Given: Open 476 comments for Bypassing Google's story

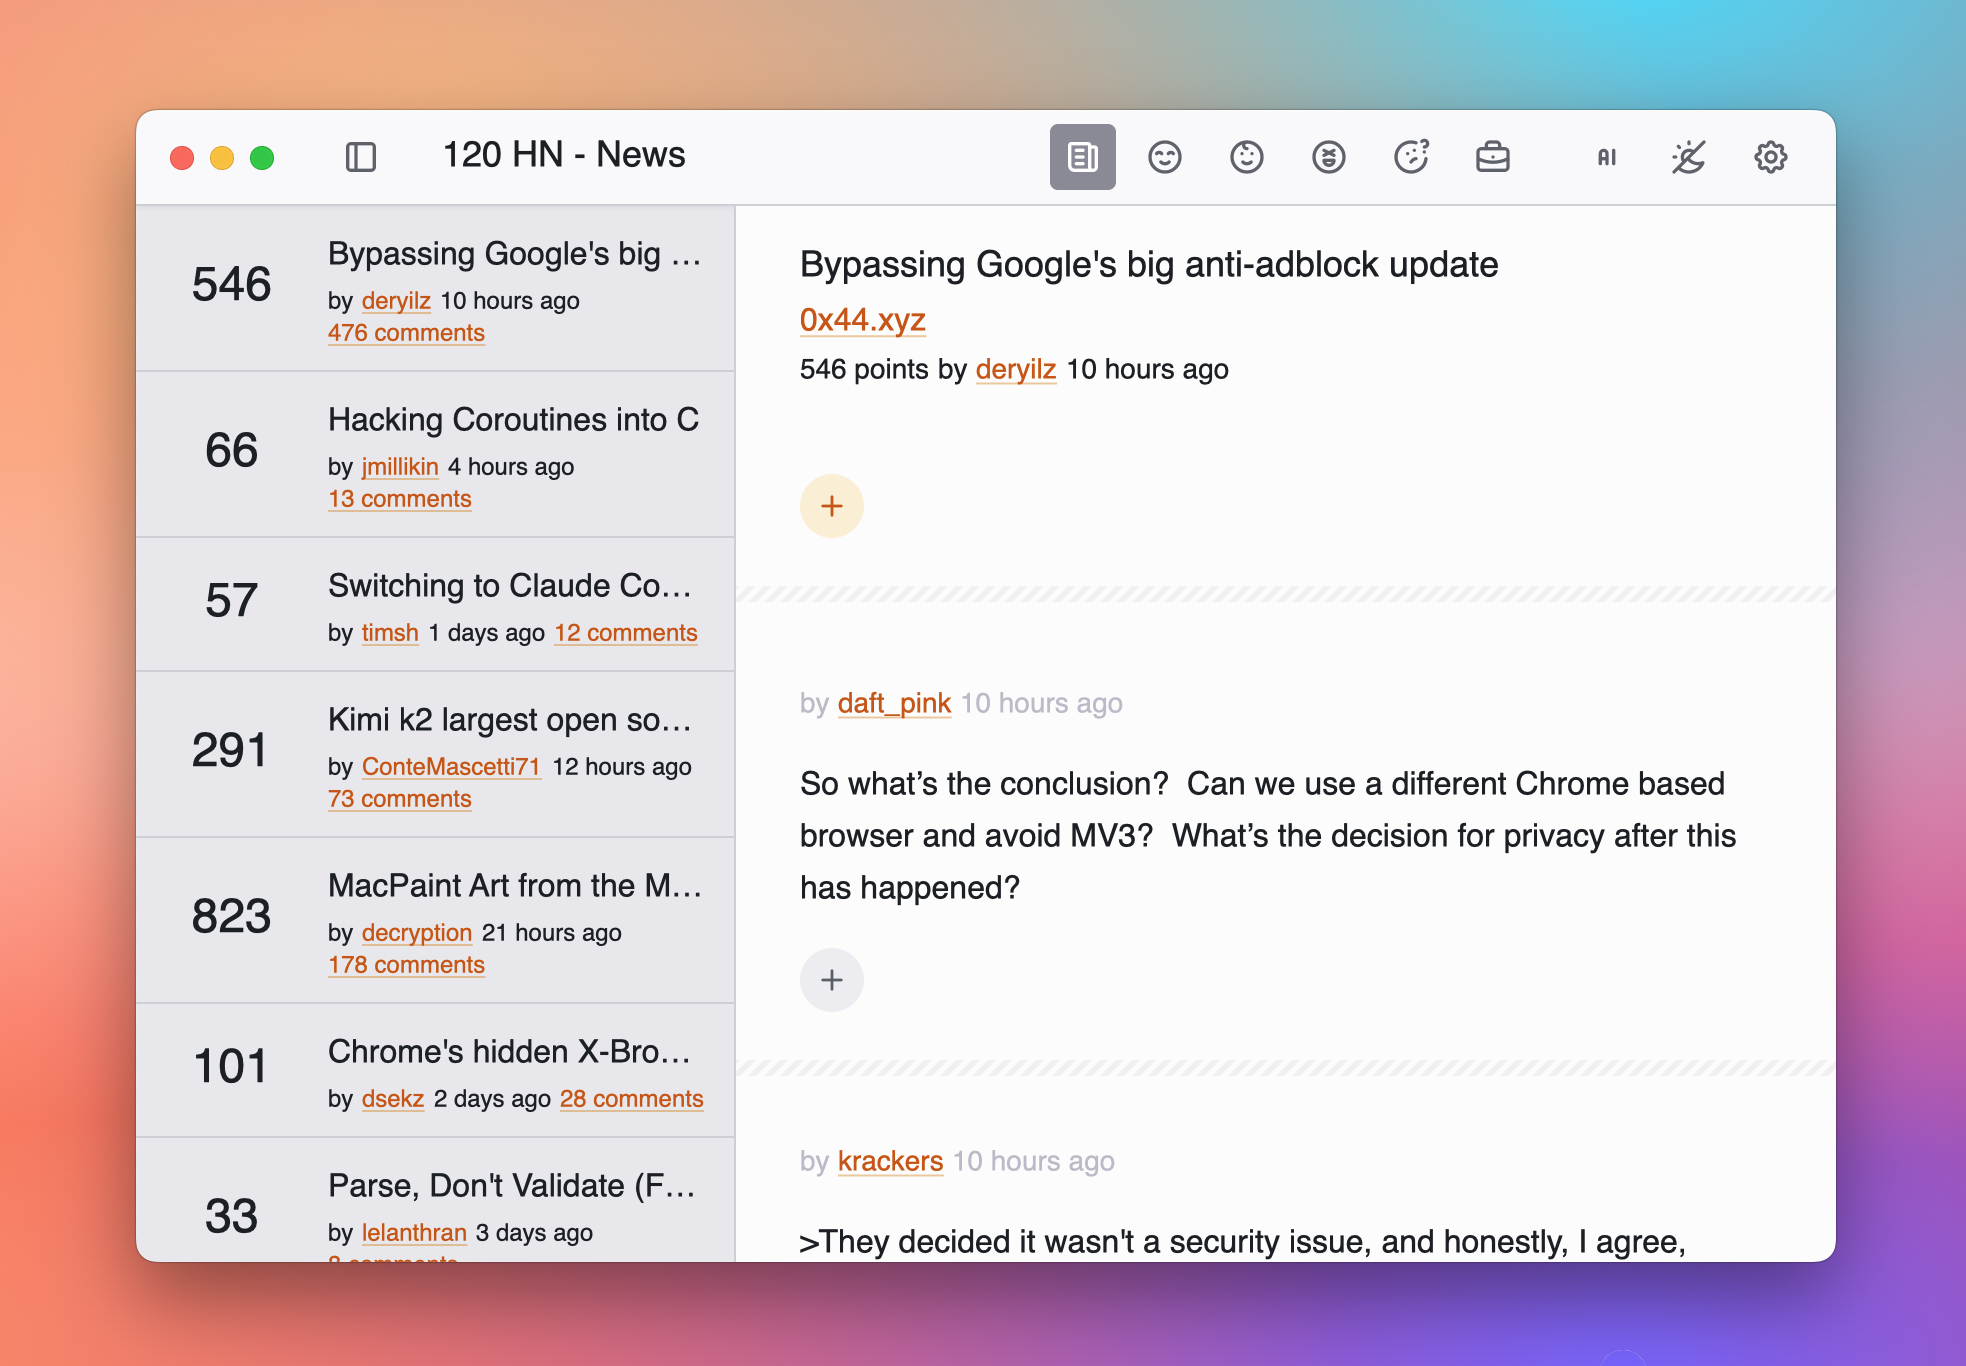Looking at the screenshot, I should 406,333.
